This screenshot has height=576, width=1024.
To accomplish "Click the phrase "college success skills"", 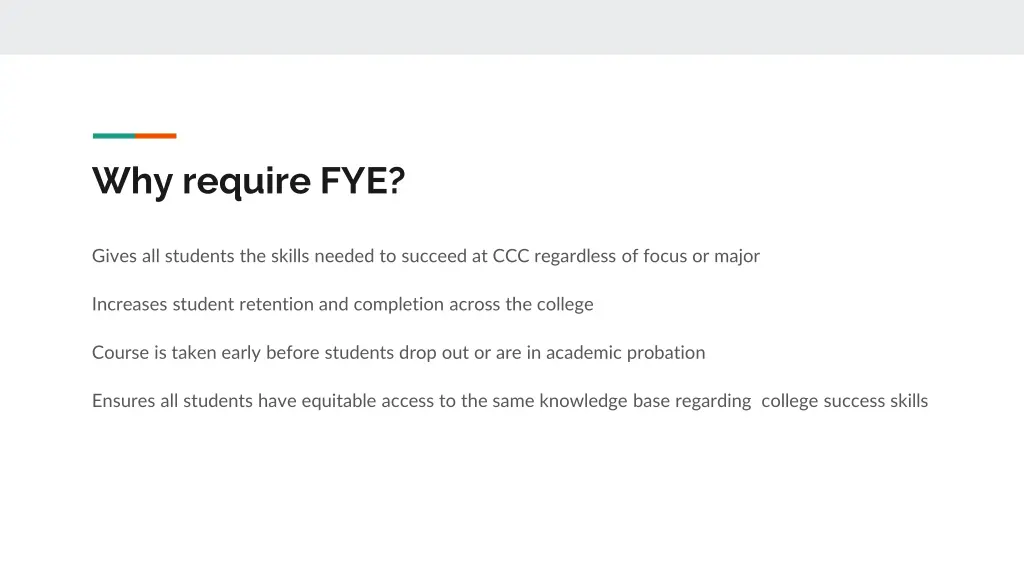I will tap(844, 401).
